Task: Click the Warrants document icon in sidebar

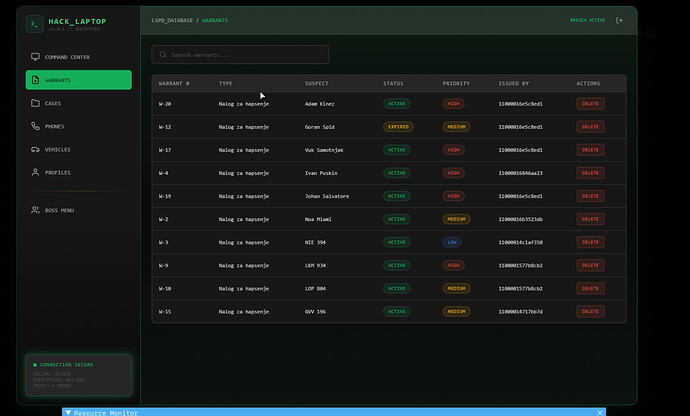Action: [35, 80]
